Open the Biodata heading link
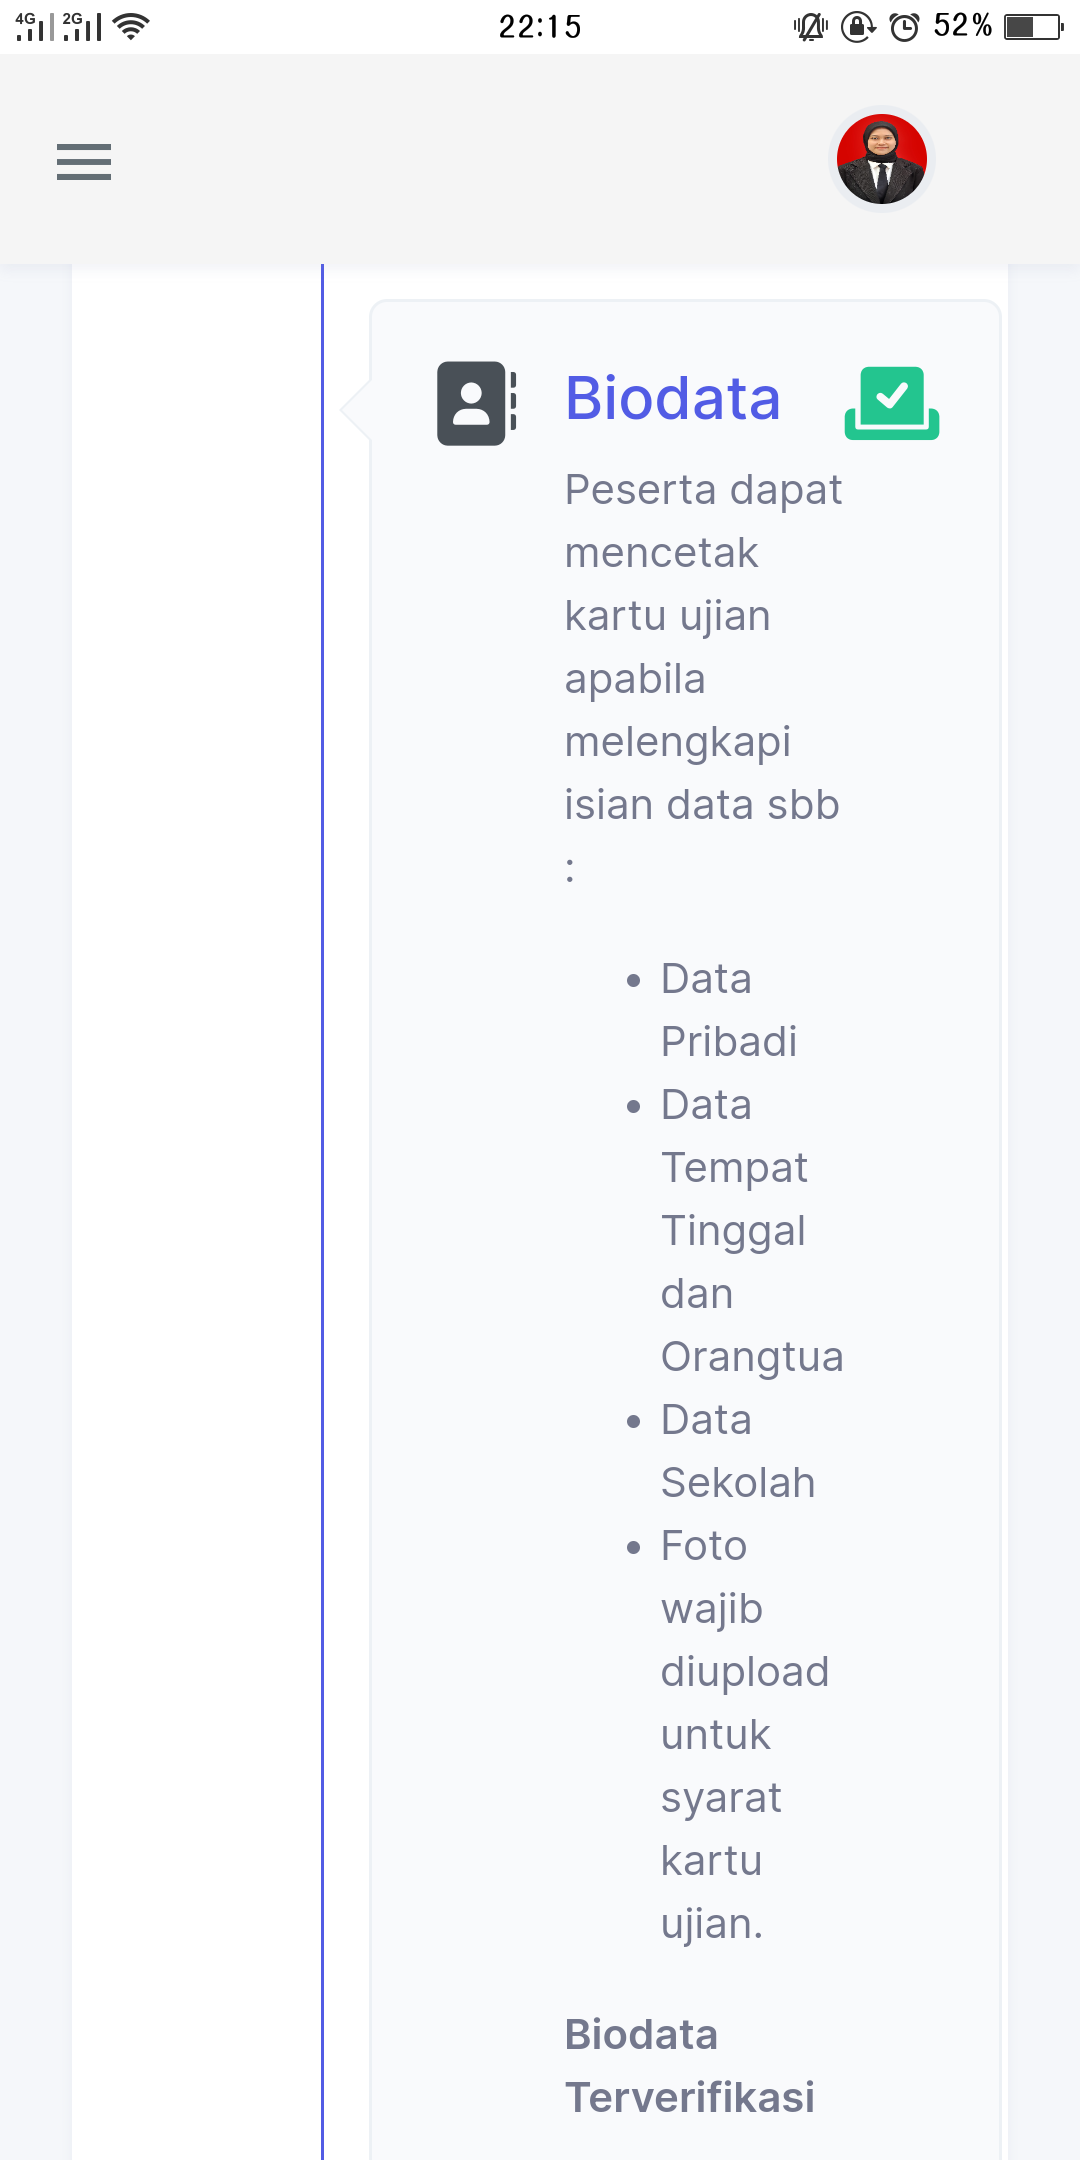1080x2160 pixels. 672,398
